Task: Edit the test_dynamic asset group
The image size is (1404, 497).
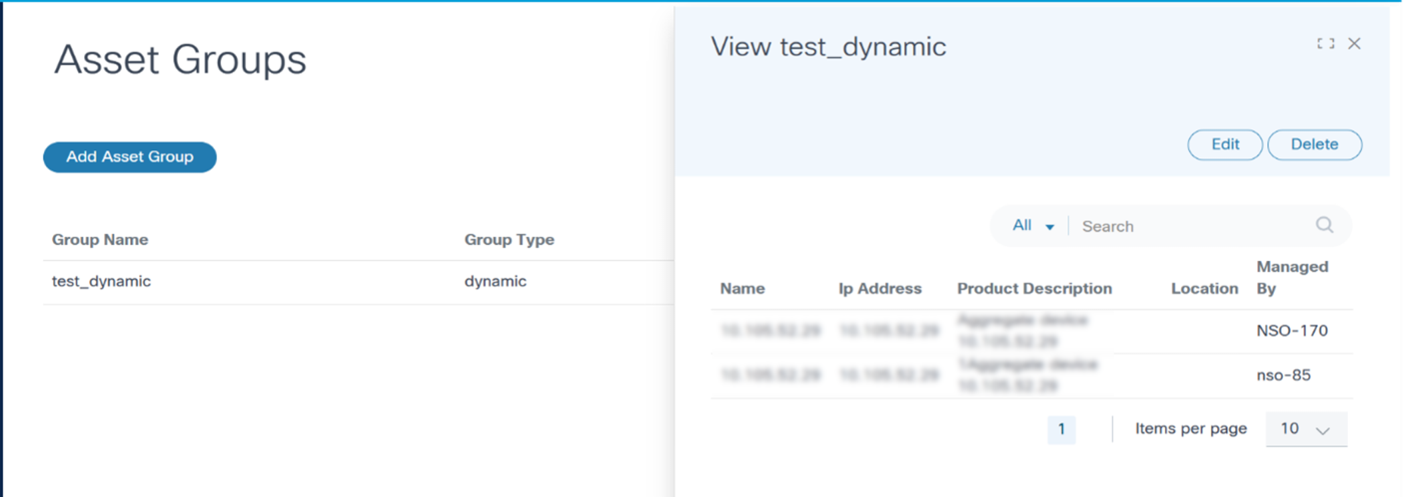Action: pyautogui.click(x=1225, y=144)
